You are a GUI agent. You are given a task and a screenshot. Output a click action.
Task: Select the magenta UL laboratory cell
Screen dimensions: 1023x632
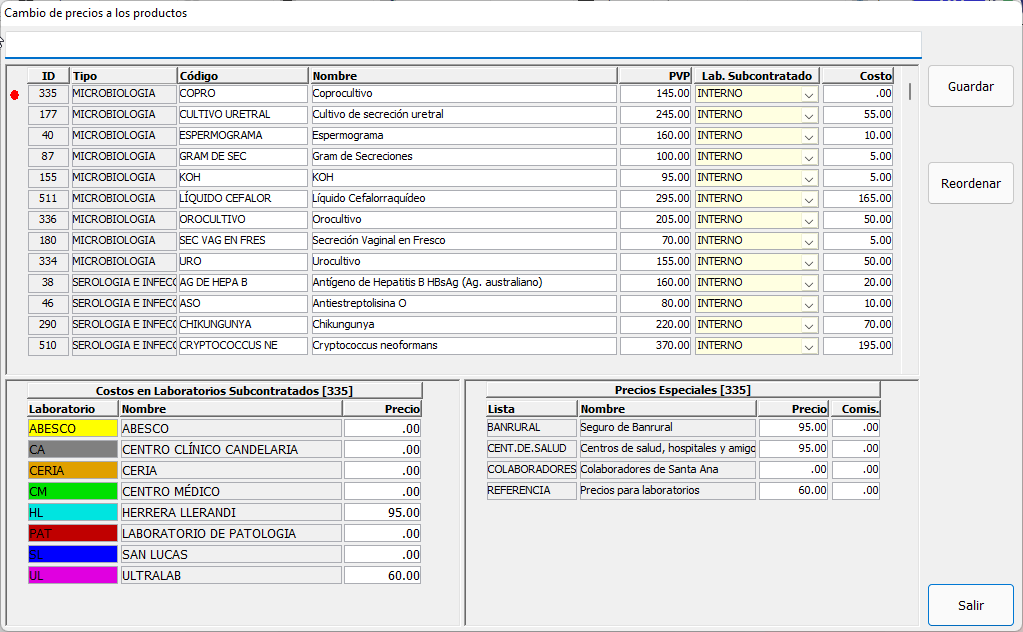[72, 575]
